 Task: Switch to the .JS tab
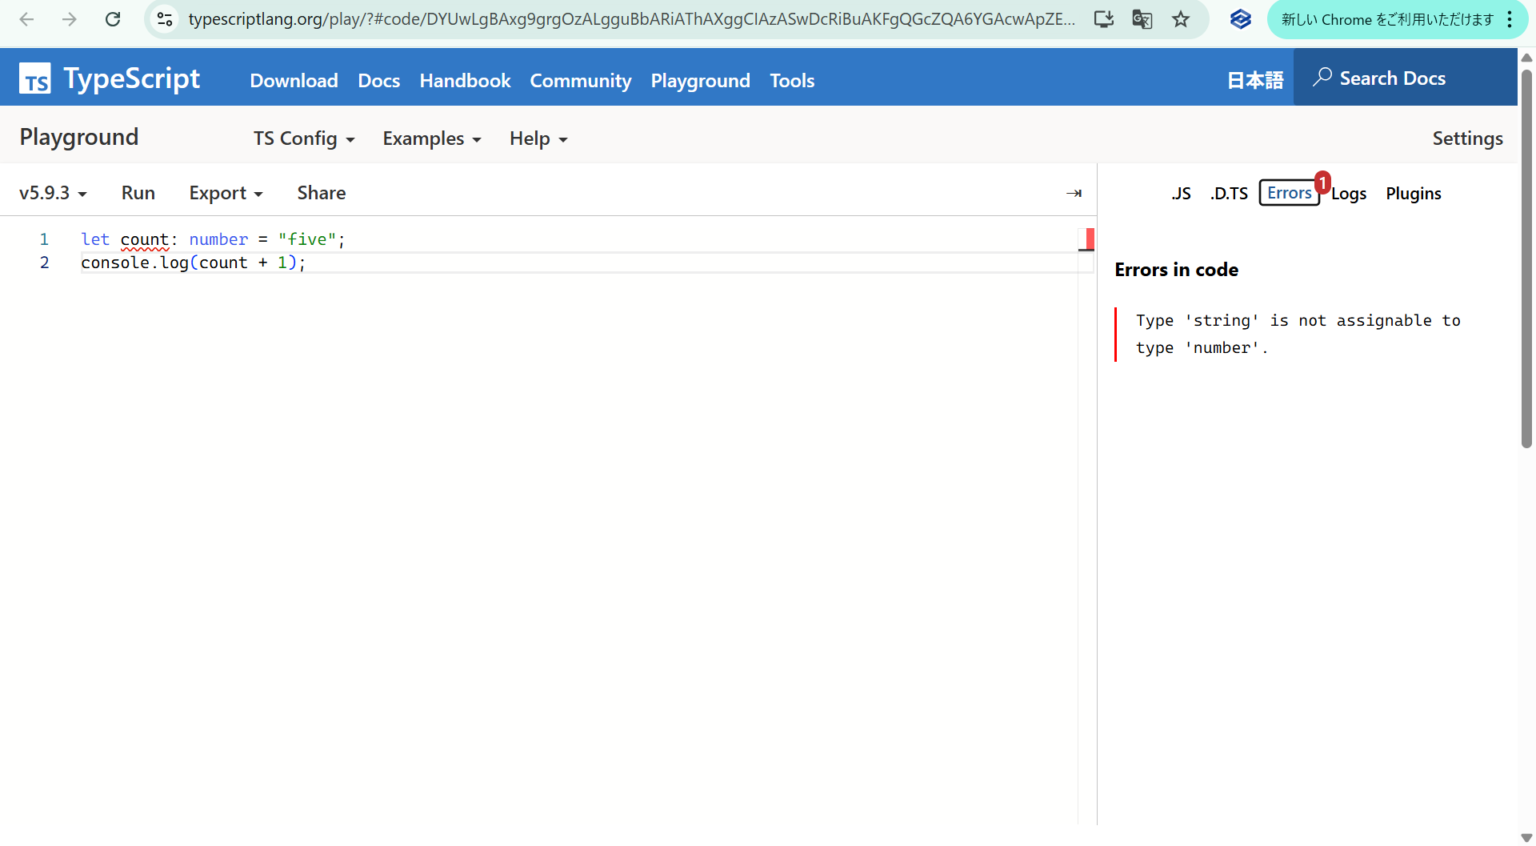click(x=1181, y=193)
